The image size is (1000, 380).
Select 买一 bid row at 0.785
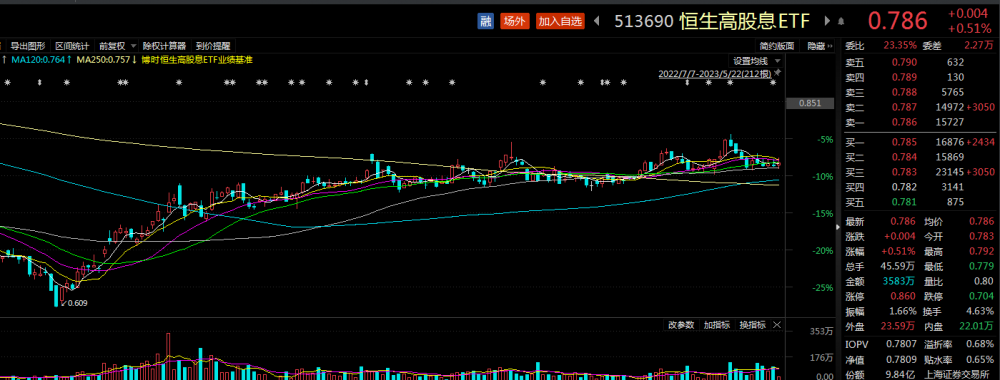[919, 142]
